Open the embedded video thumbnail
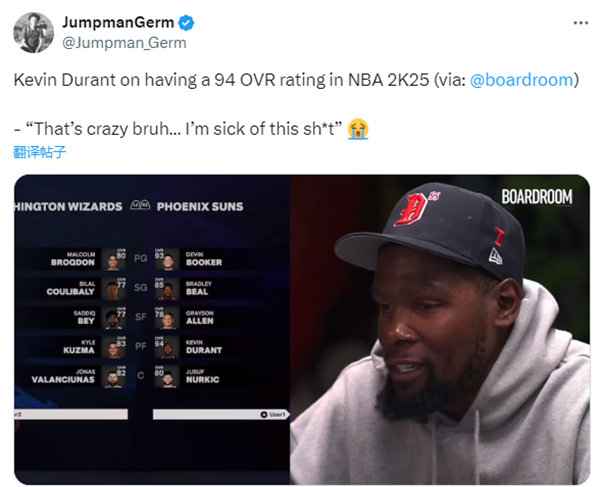600x487 pixels. [302, 330]
